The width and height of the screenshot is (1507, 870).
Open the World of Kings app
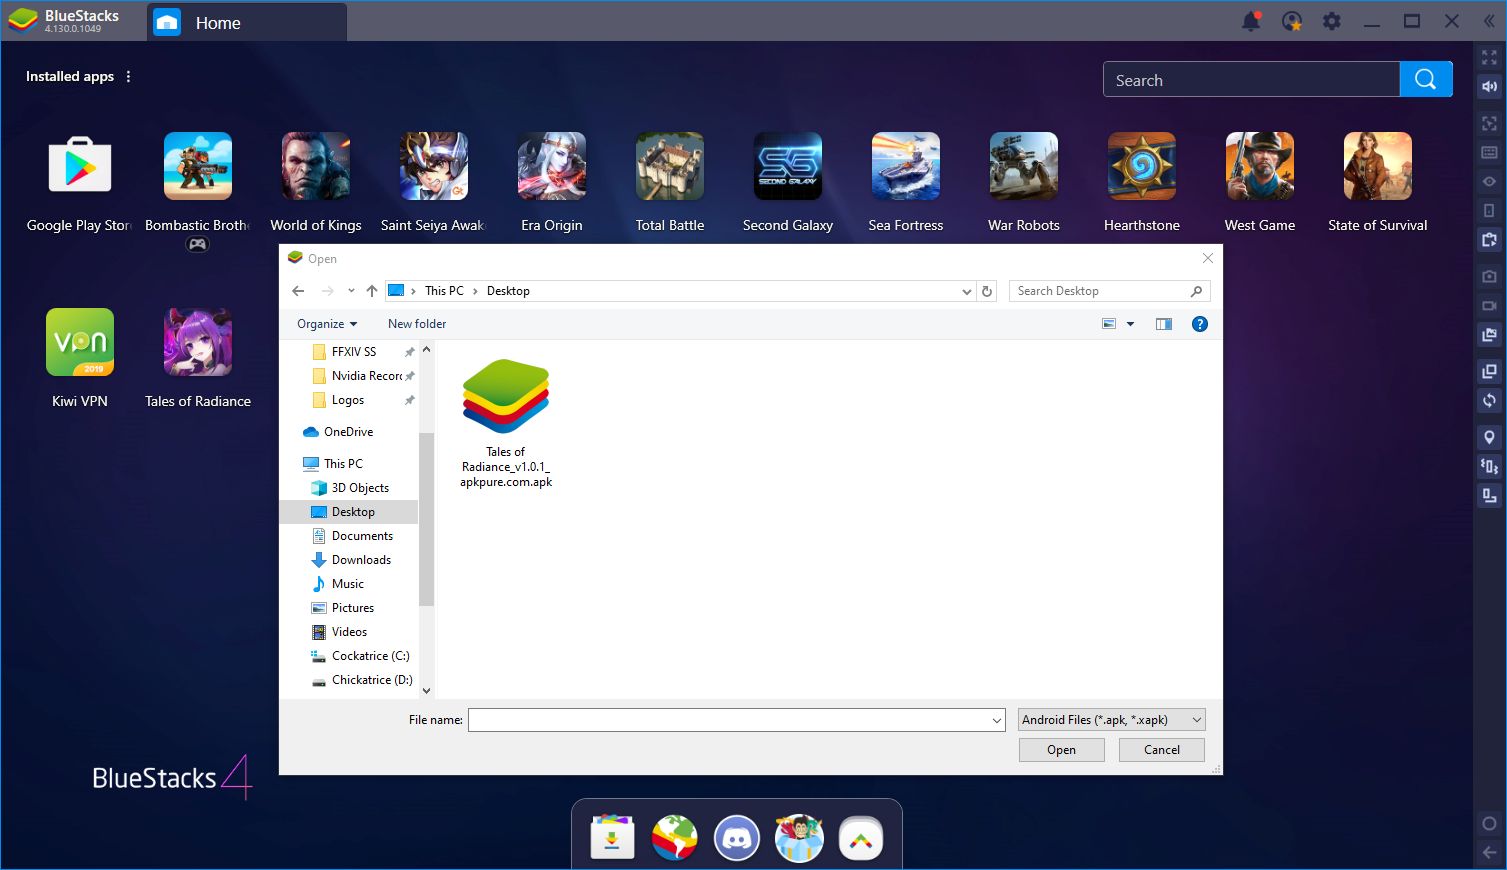[316, 166]
